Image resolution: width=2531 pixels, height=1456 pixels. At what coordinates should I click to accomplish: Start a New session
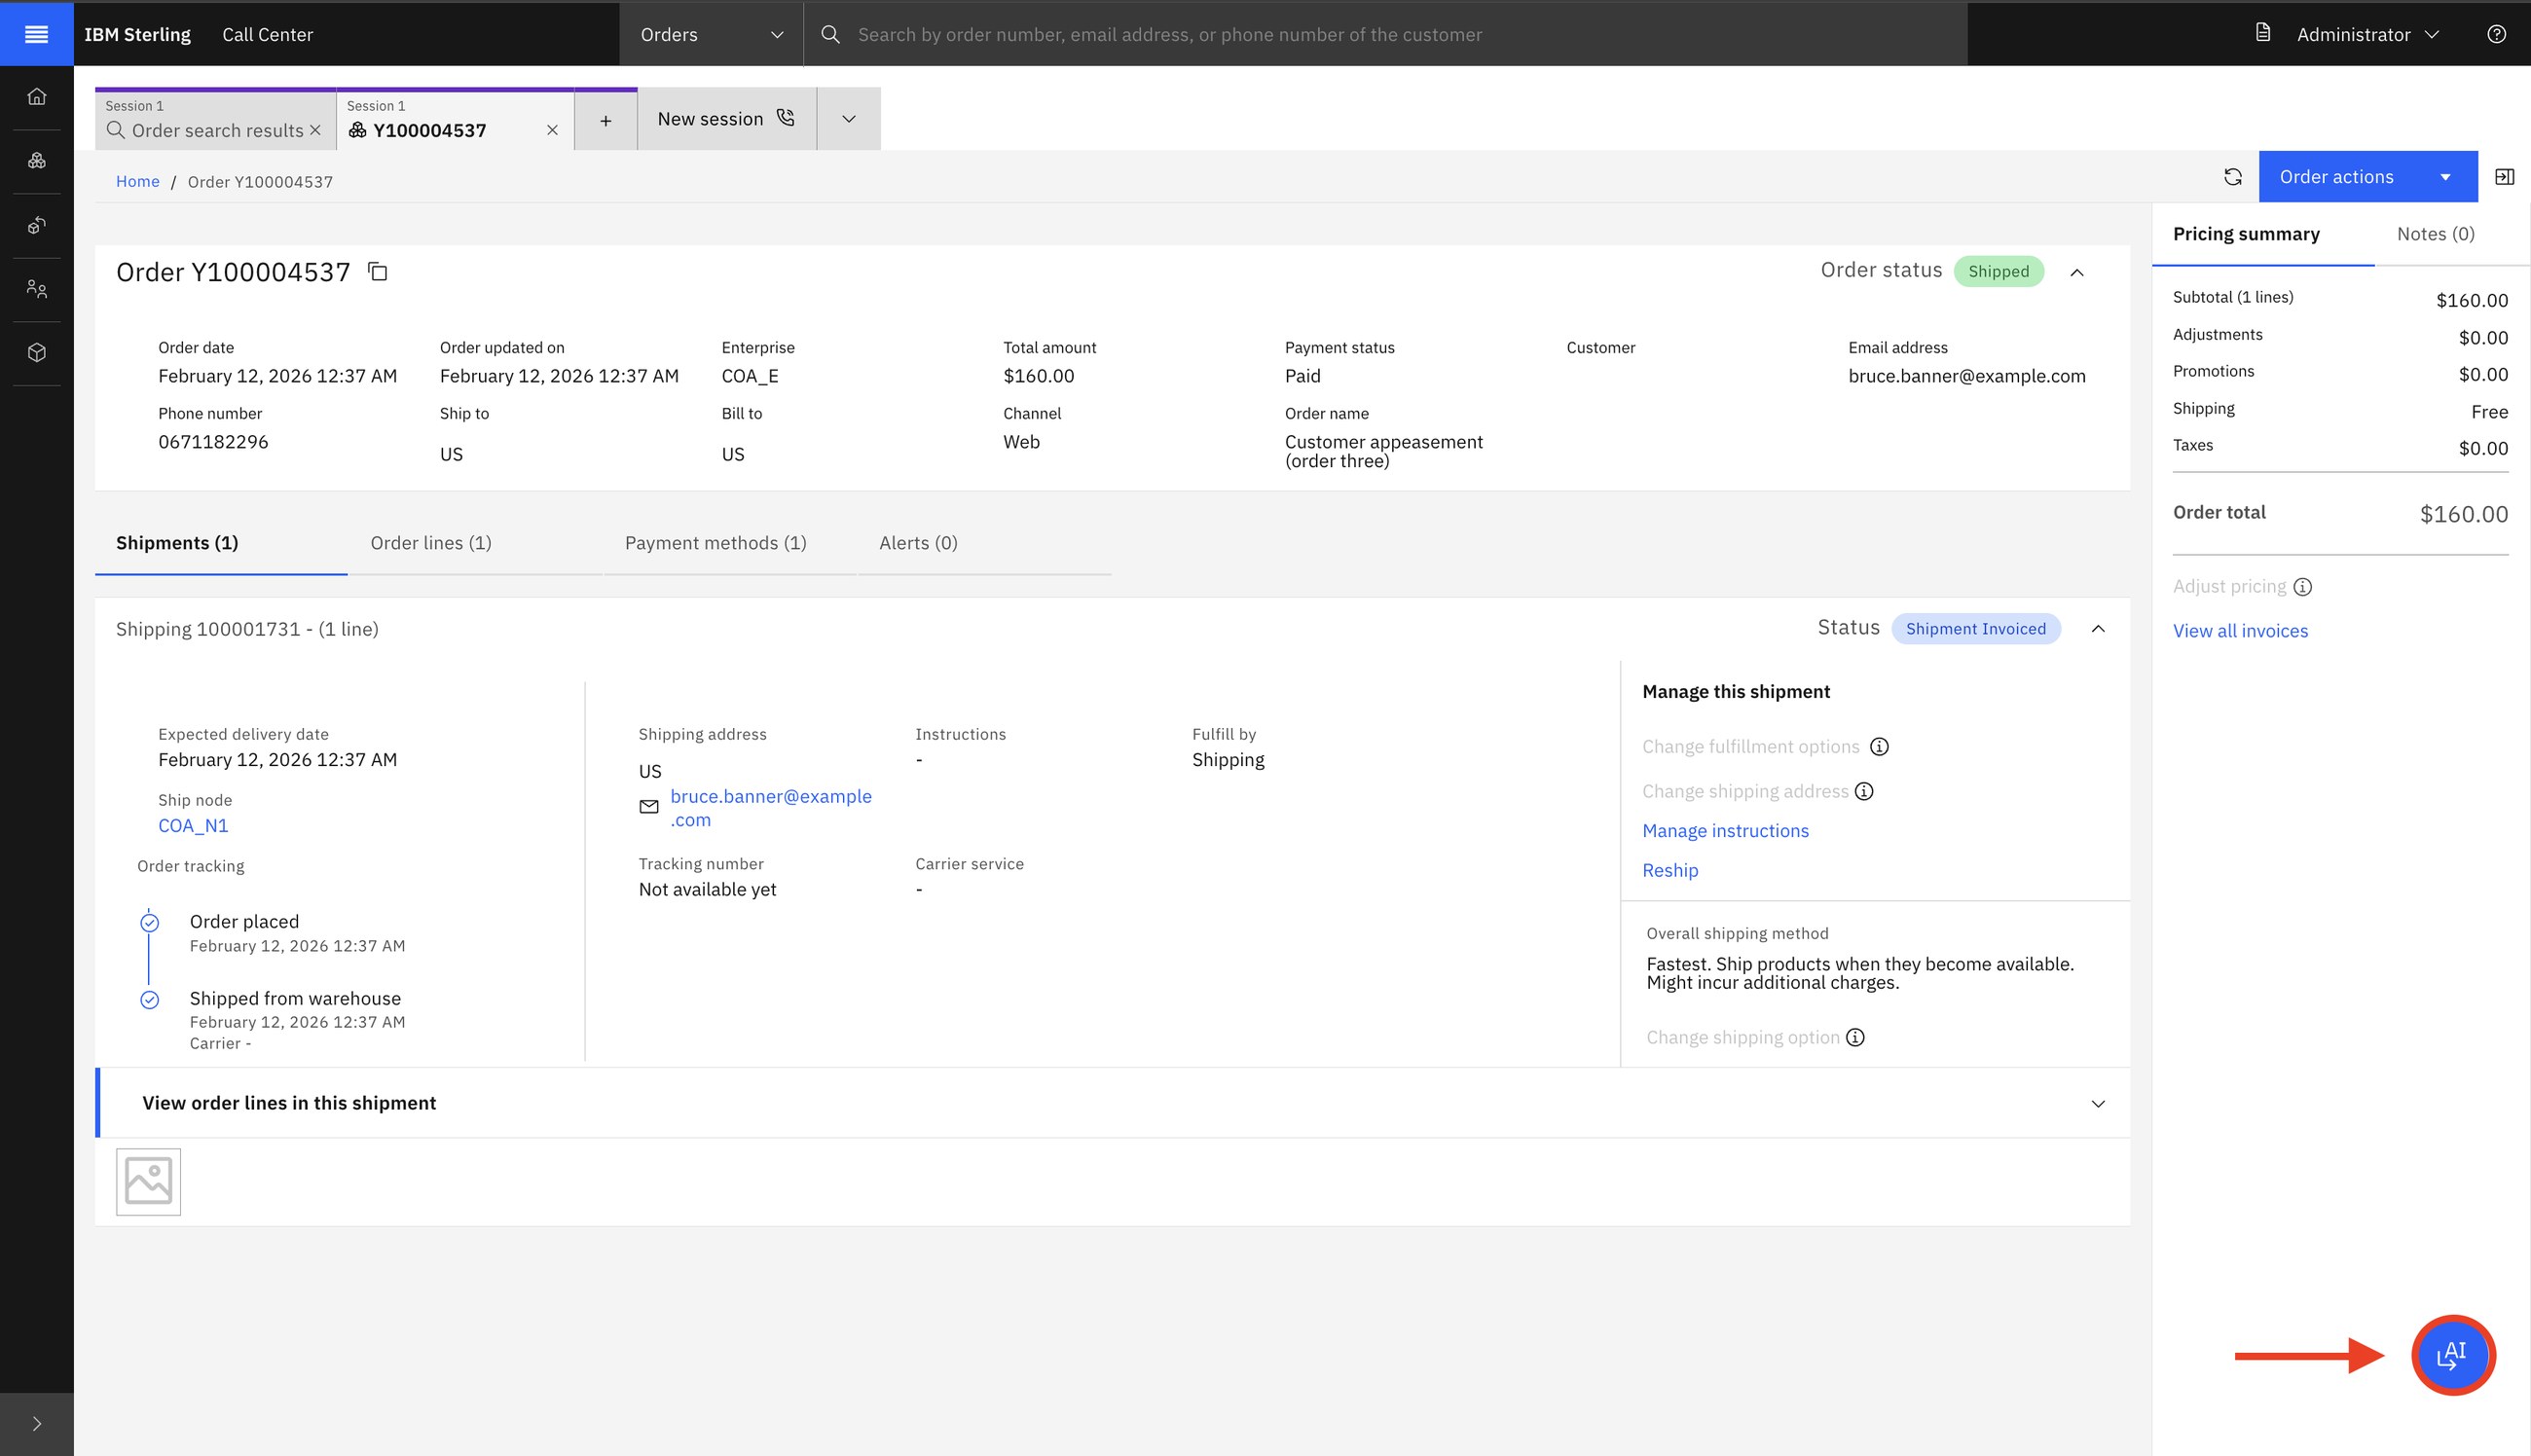coord(726,119)
